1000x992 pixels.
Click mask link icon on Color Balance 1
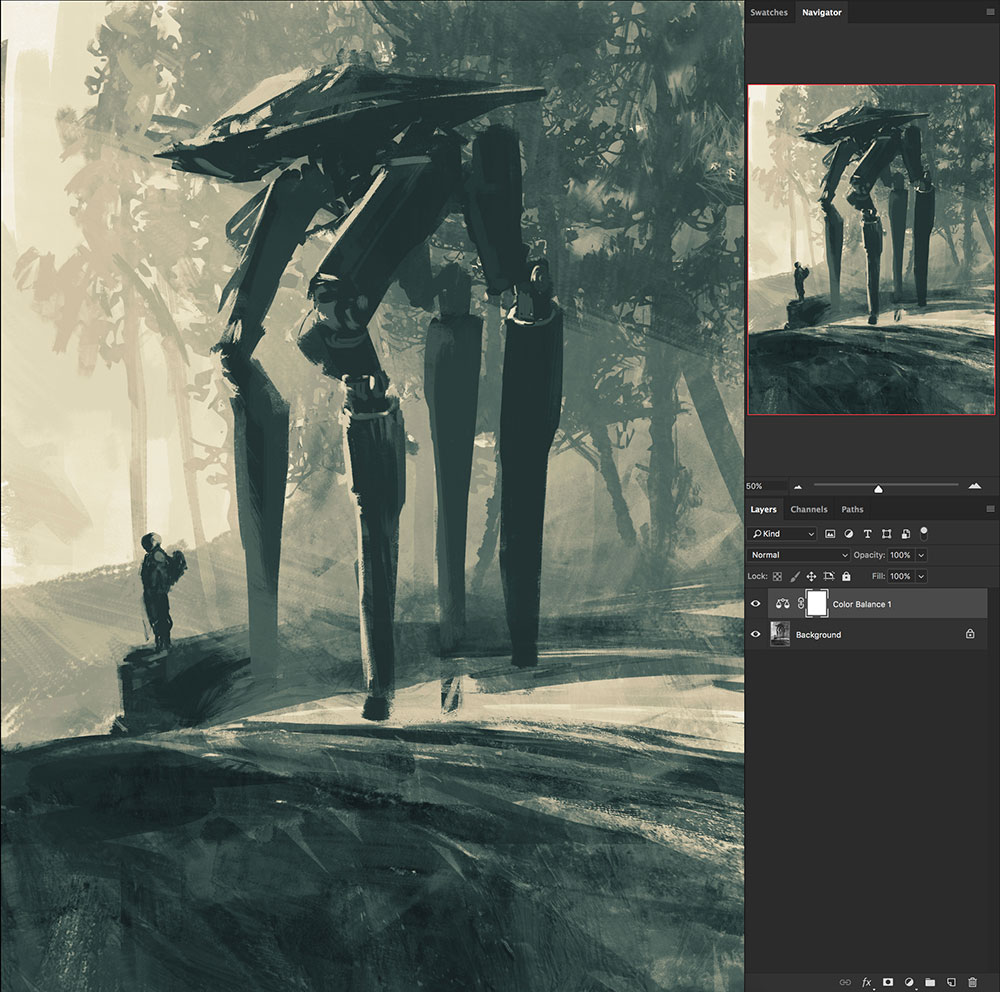800,603
